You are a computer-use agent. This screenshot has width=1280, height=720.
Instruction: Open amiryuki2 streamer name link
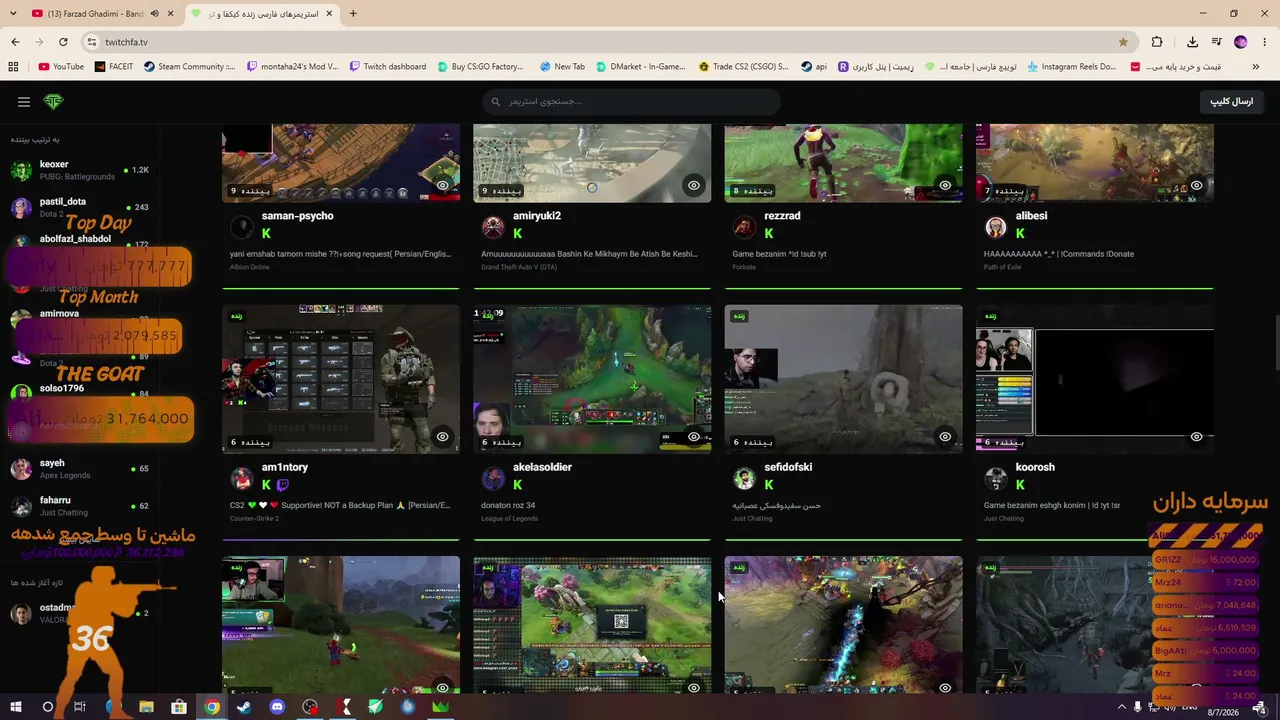537,216
